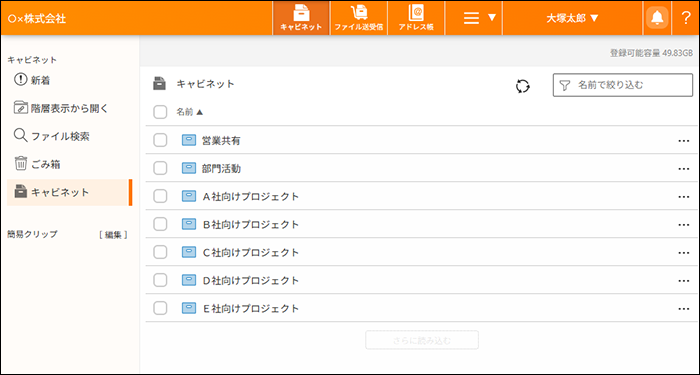Focus the 名前で絞り込む filter field

coord(623,85)
